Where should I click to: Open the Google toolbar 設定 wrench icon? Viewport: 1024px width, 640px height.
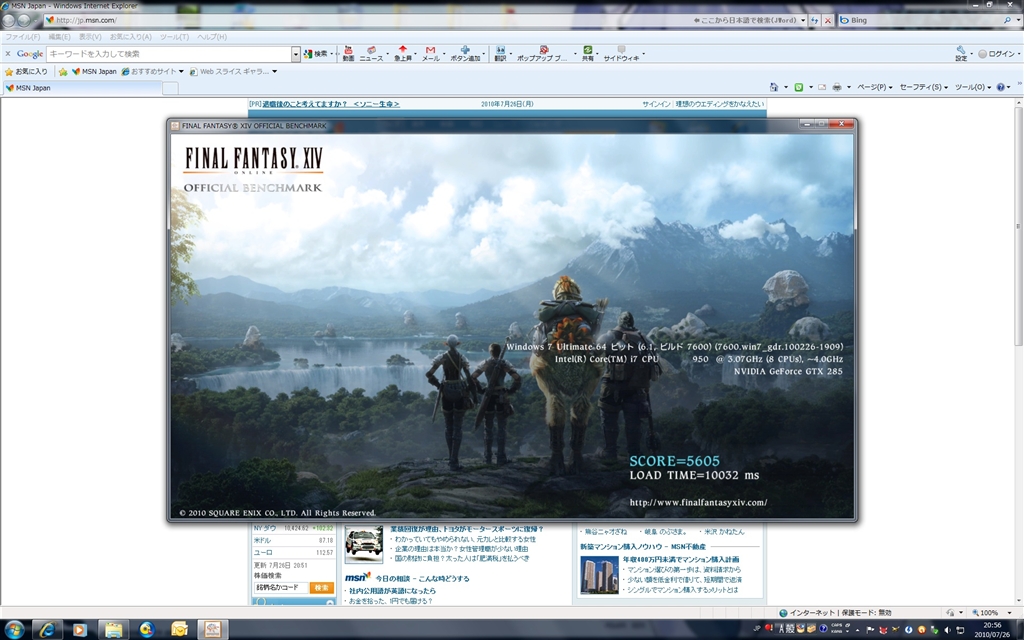(x=961, y=54)
